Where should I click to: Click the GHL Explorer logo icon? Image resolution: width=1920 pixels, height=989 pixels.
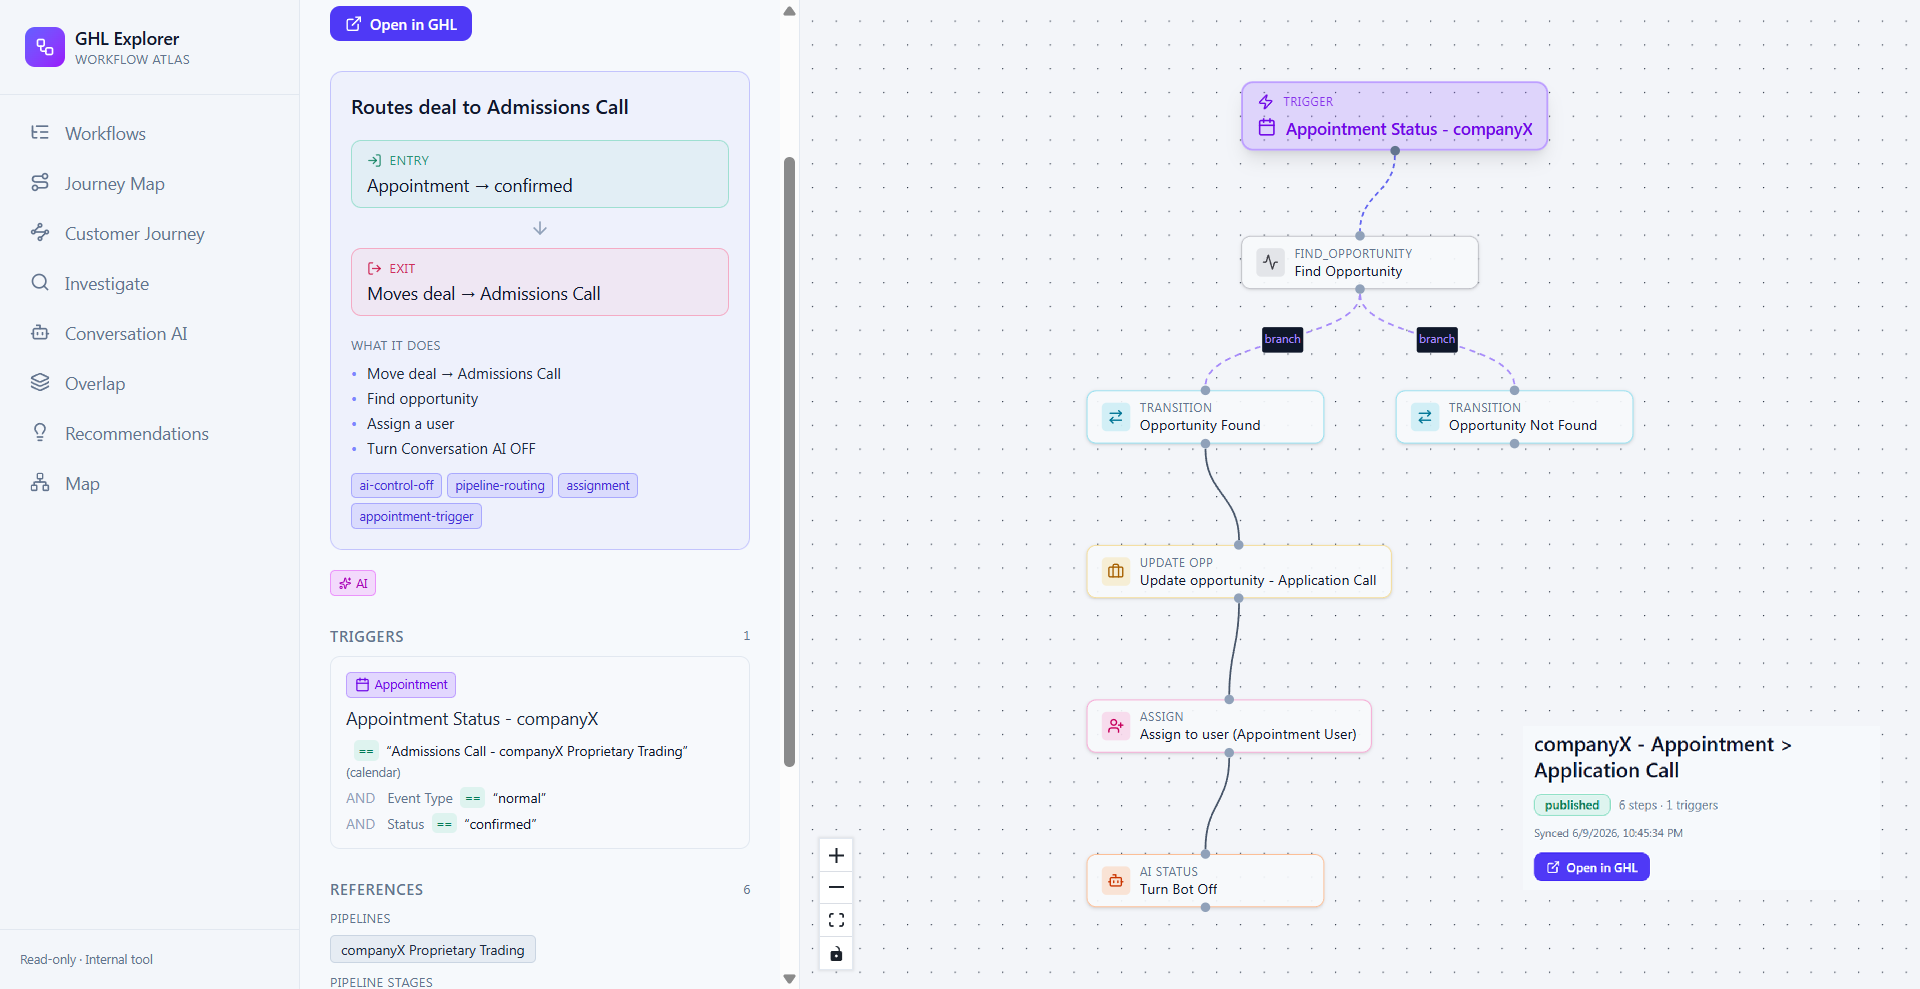(x=45, y=47)
